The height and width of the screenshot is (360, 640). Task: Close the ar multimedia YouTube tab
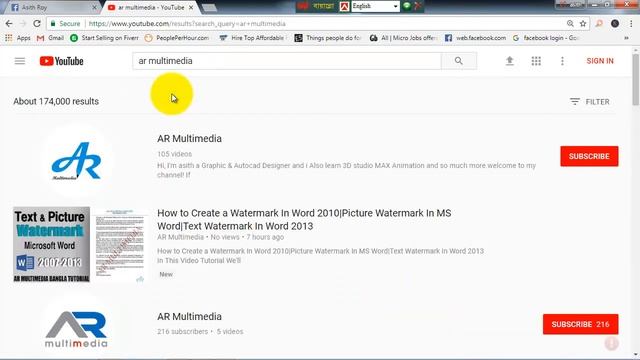pyautogui.click(x=191, y=7)
